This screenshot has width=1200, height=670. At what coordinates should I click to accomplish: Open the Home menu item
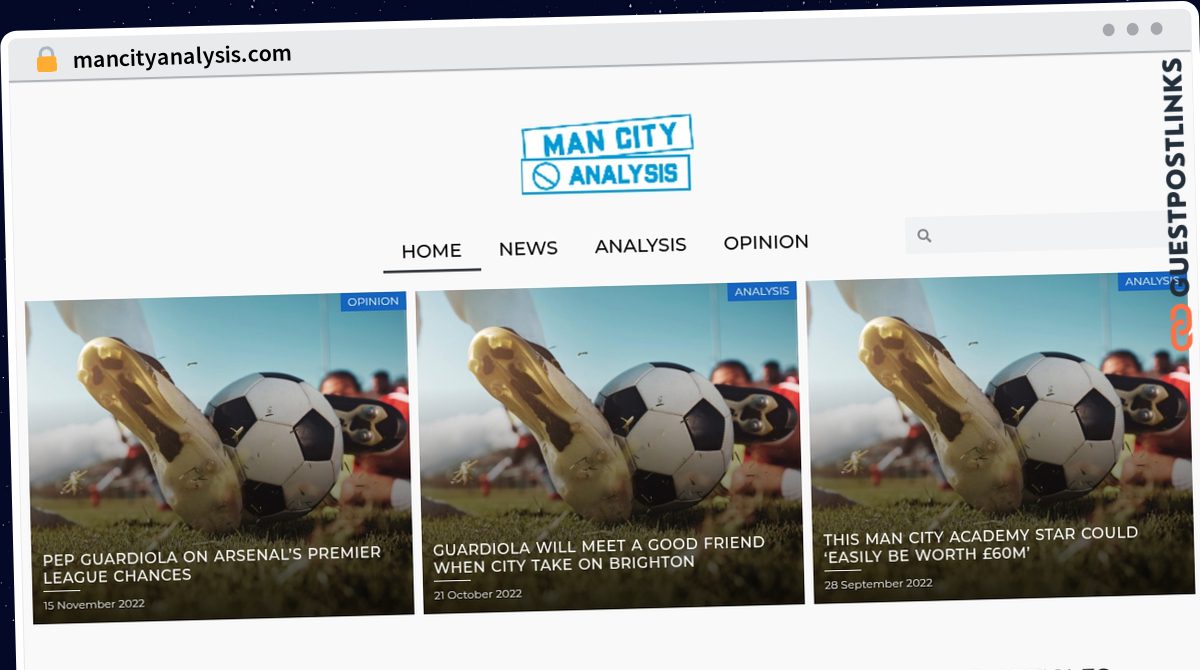[x=431, y=251]
